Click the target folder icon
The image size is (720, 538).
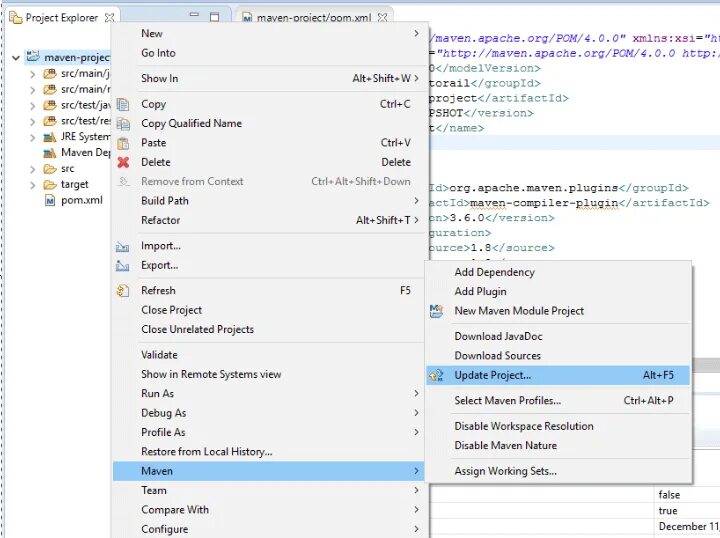50,185
